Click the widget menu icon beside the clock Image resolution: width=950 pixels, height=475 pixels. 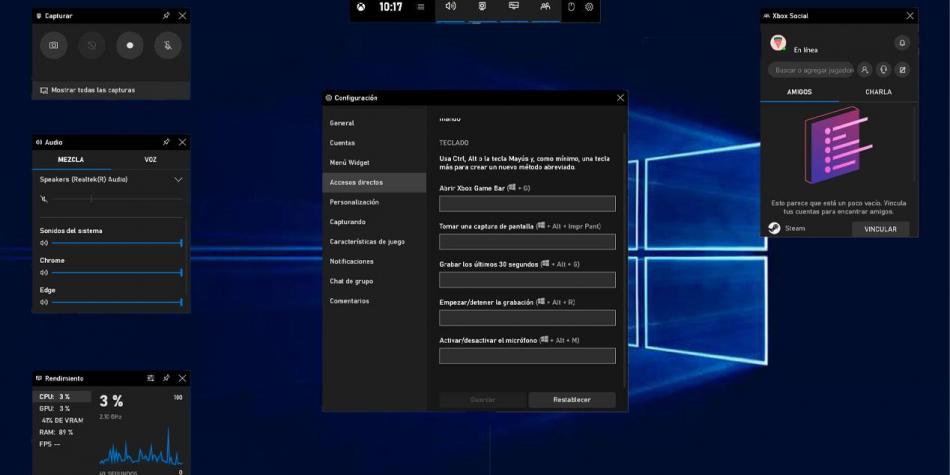(x=421, y=7)
